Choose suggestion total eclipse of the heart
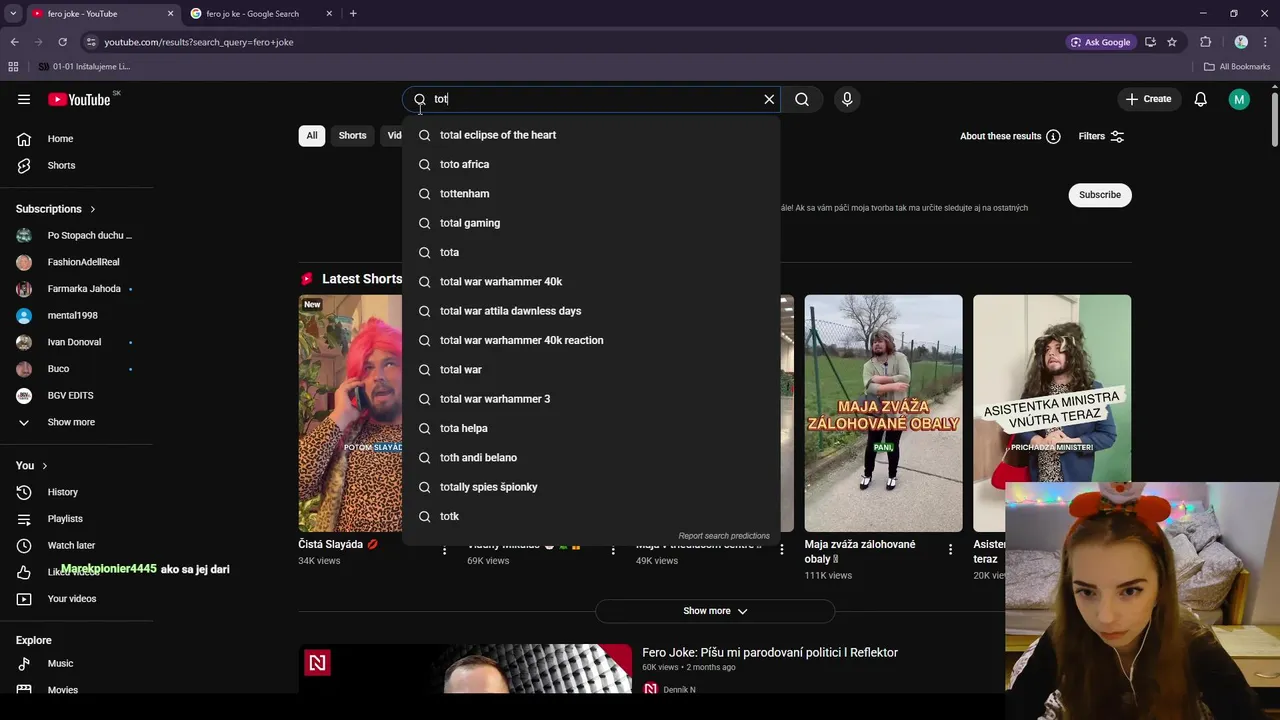This screenshot has width=1280, height=720. (591, 135)
